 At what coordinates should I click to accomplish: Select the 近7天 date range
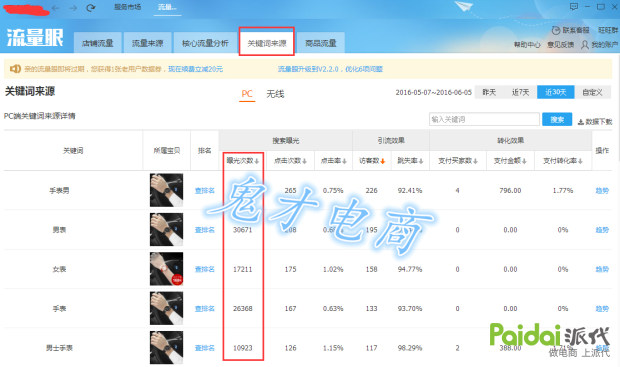pos(520,92)
